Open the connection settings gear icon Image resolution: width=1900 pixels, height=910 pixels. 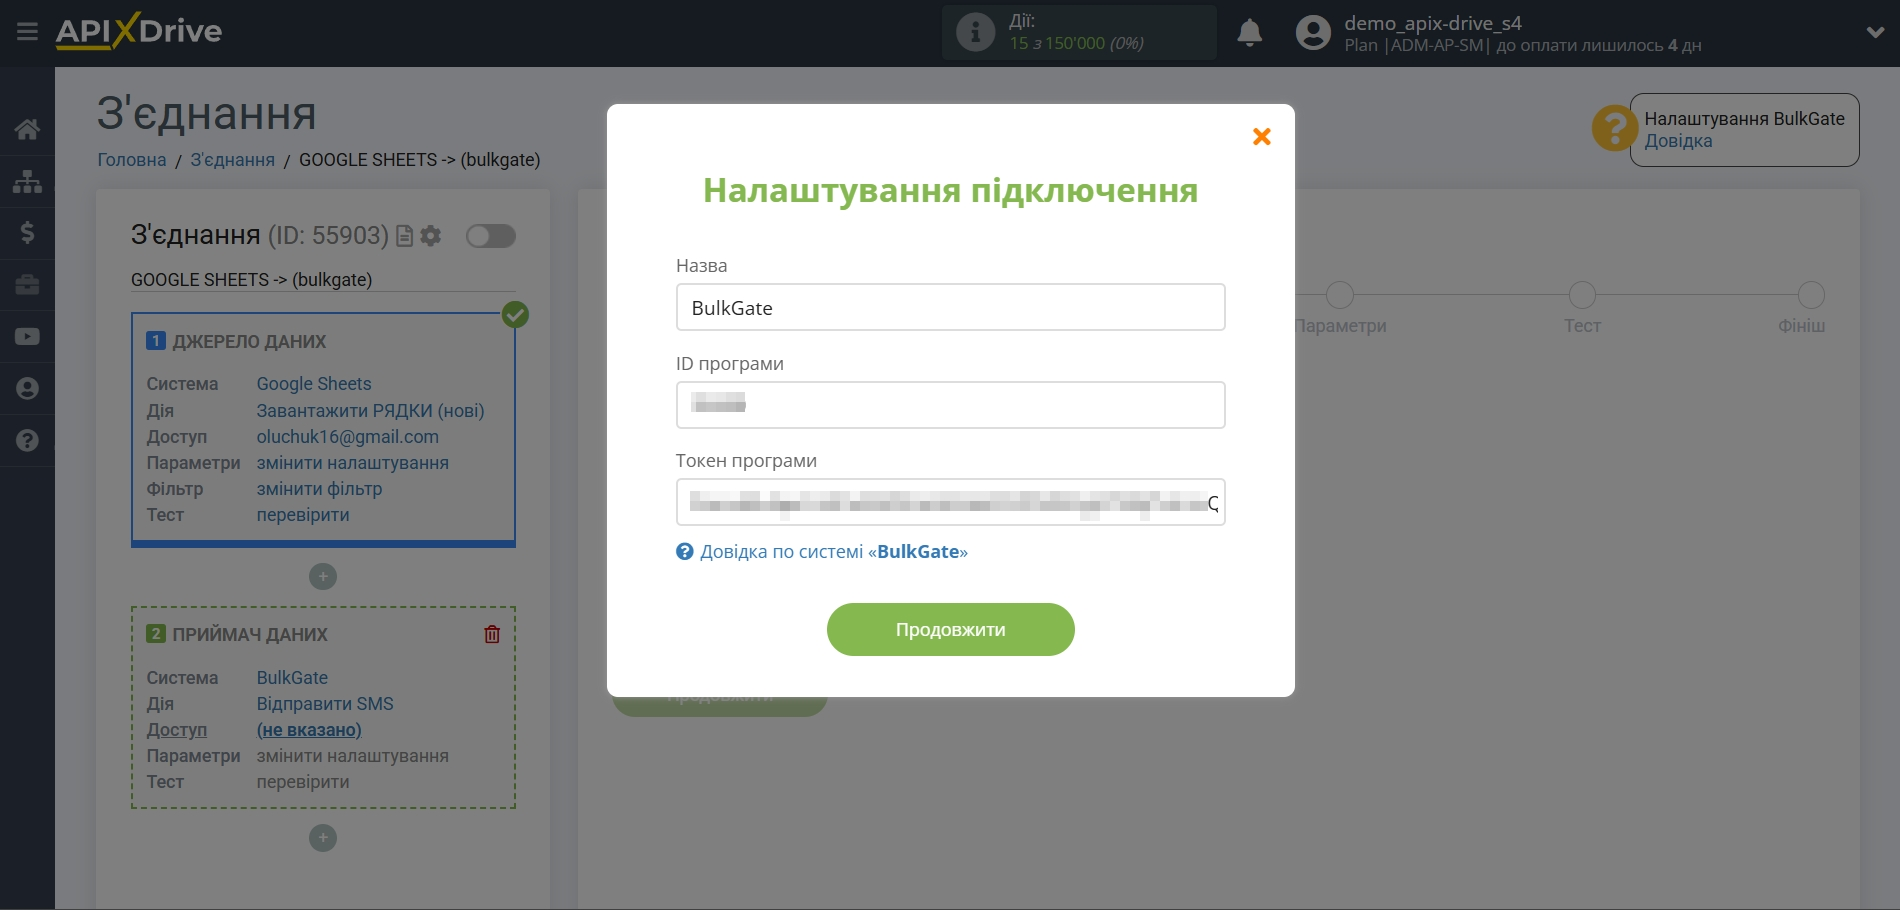point(431,236)
